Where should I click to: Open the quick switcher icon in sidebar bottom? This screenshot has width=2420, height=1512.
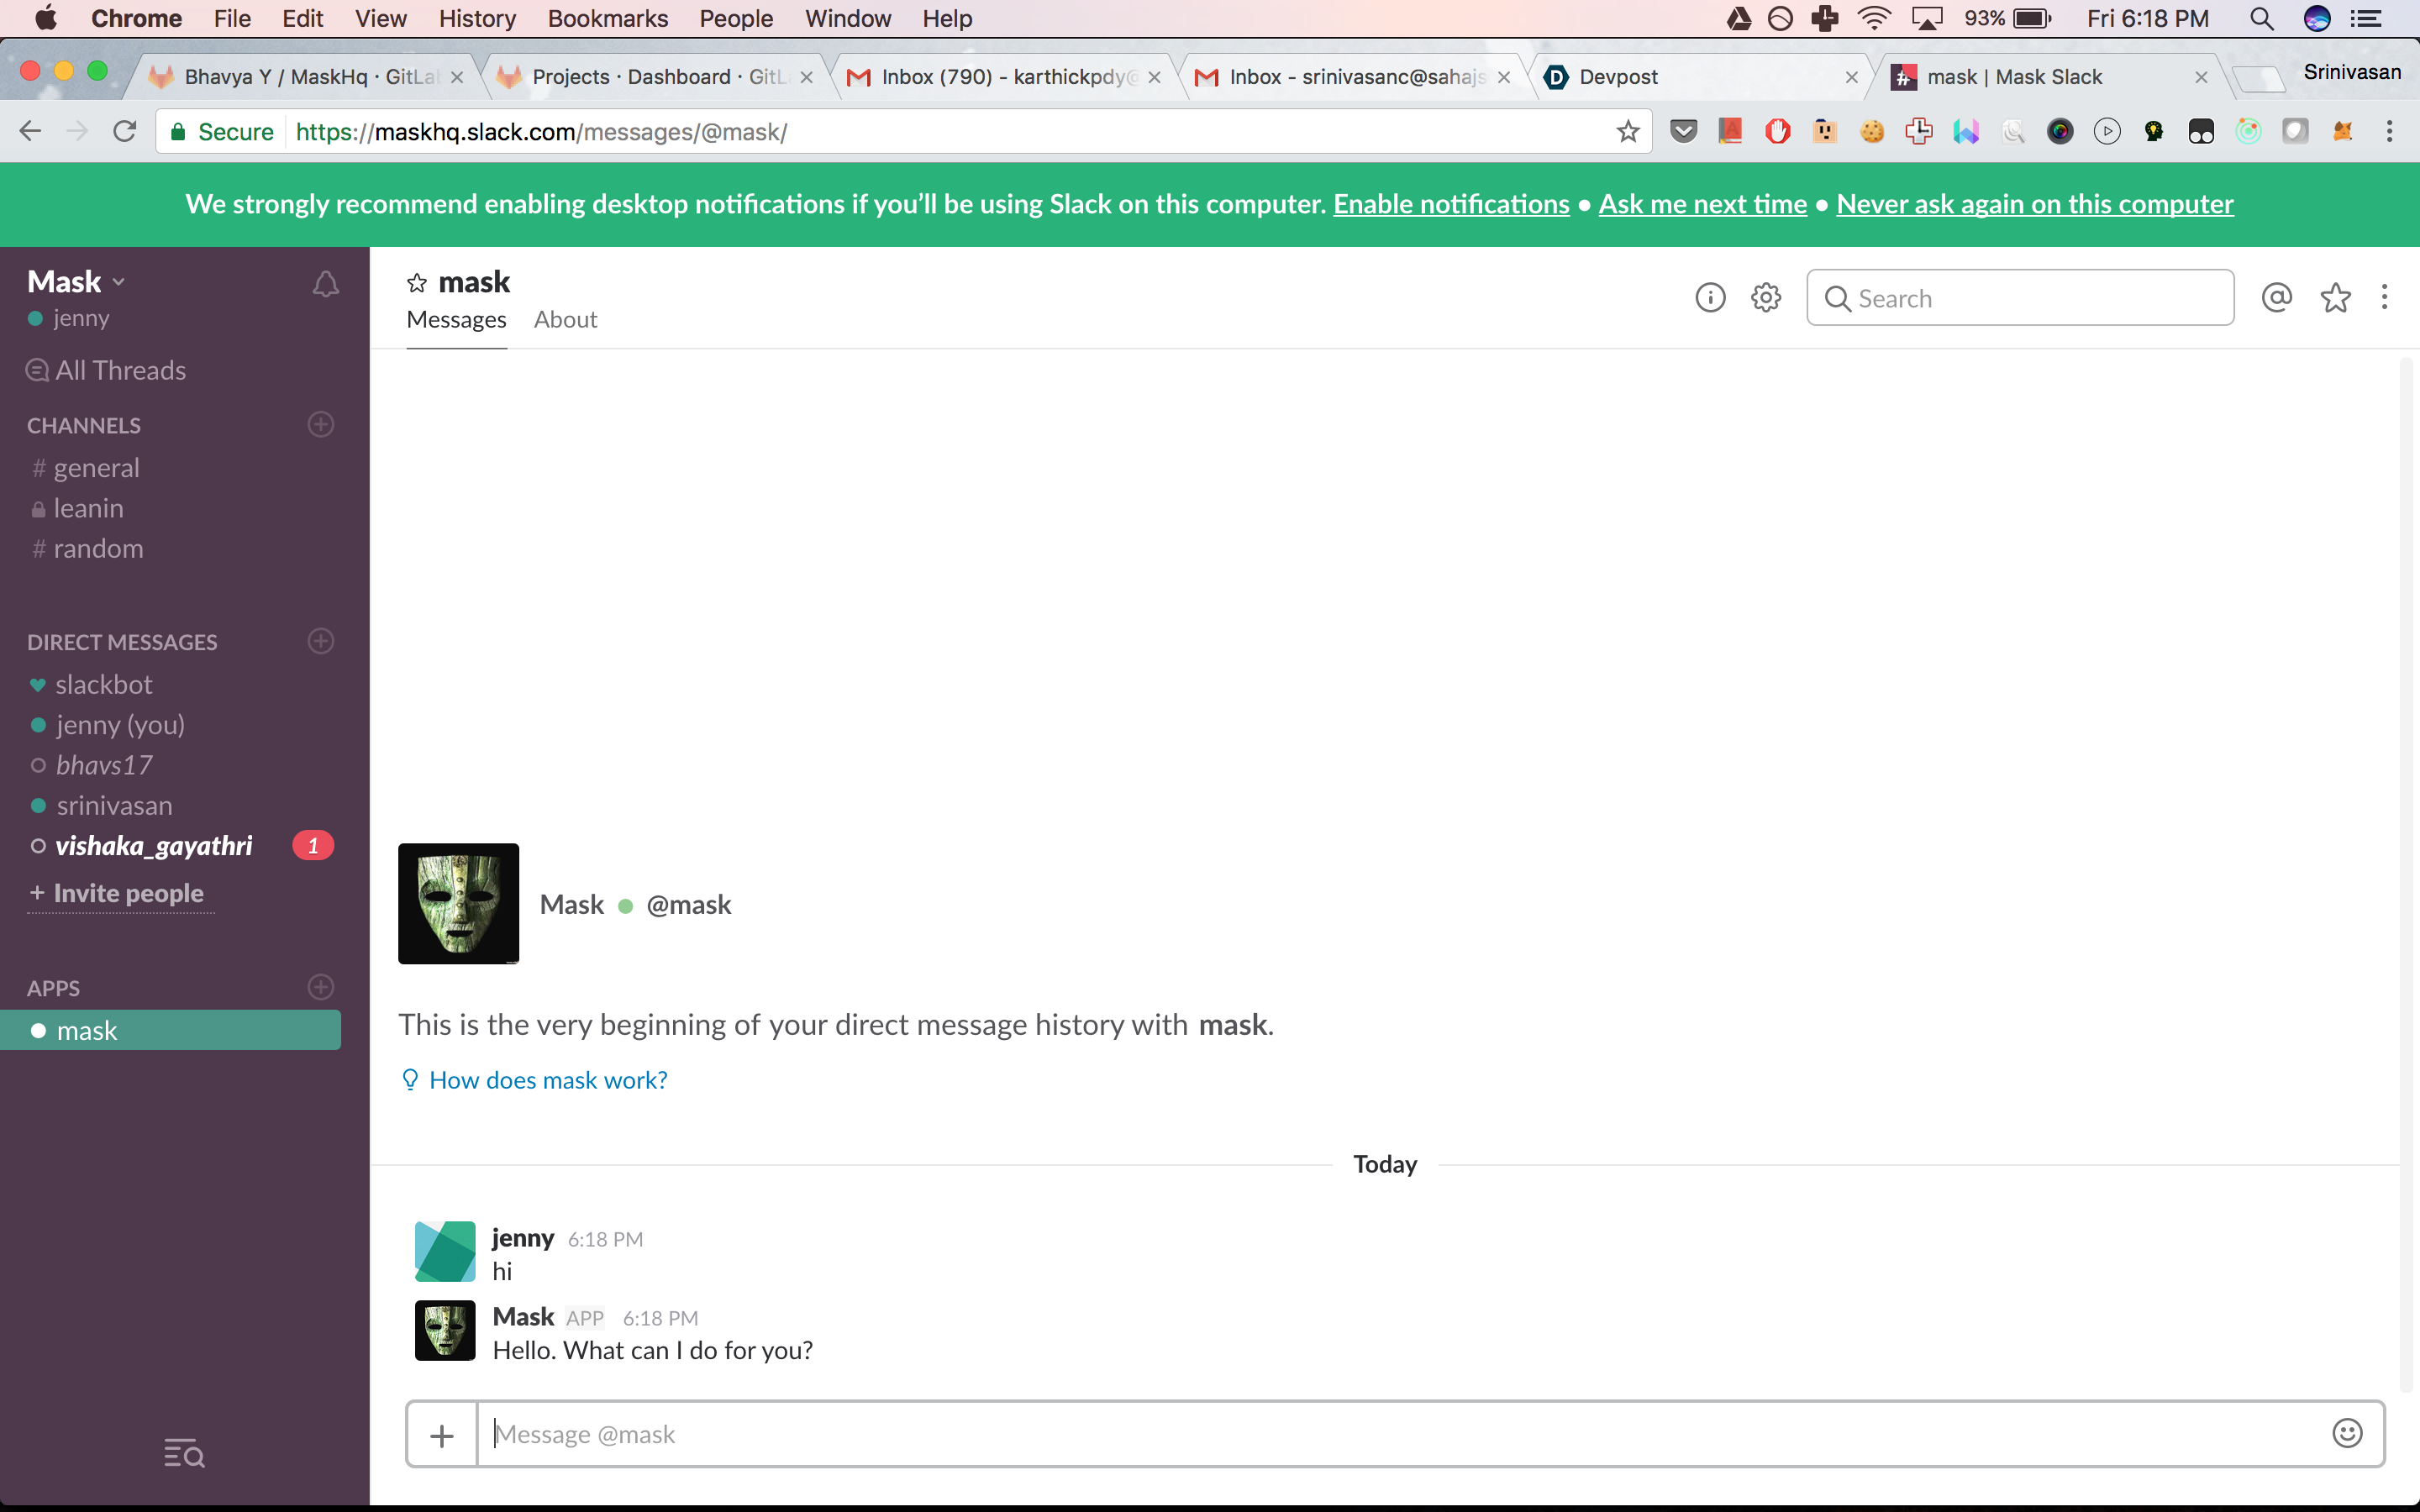tap(184, 1453)
